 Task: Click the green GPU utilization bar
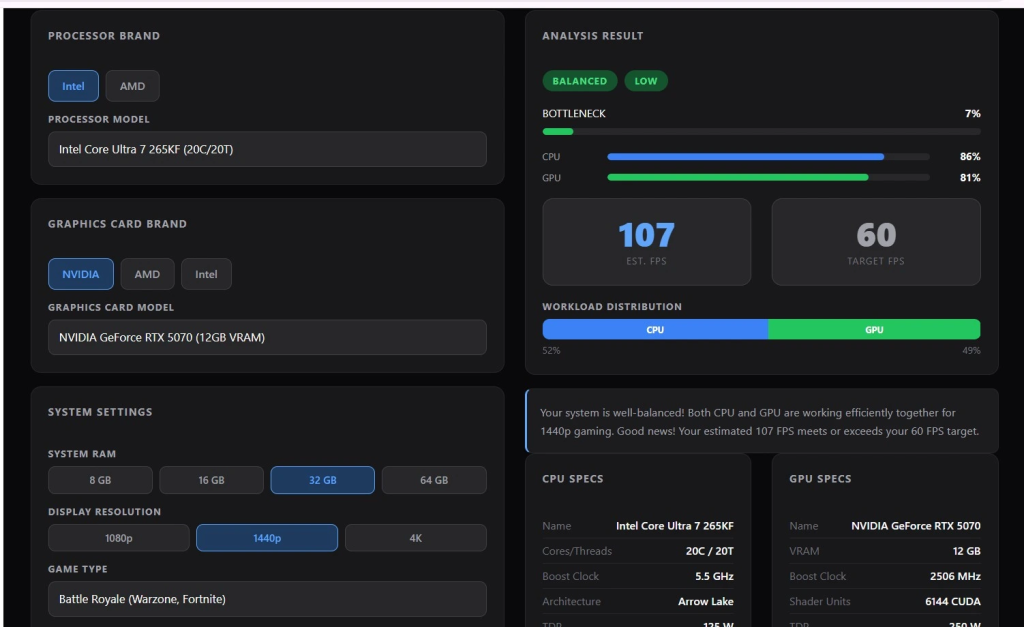click(x=738, y=178)
